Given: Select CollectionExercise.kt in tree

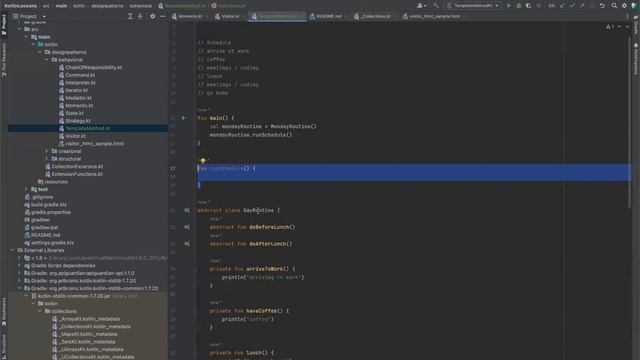Looking at the screenshot, I should [77, 167].
